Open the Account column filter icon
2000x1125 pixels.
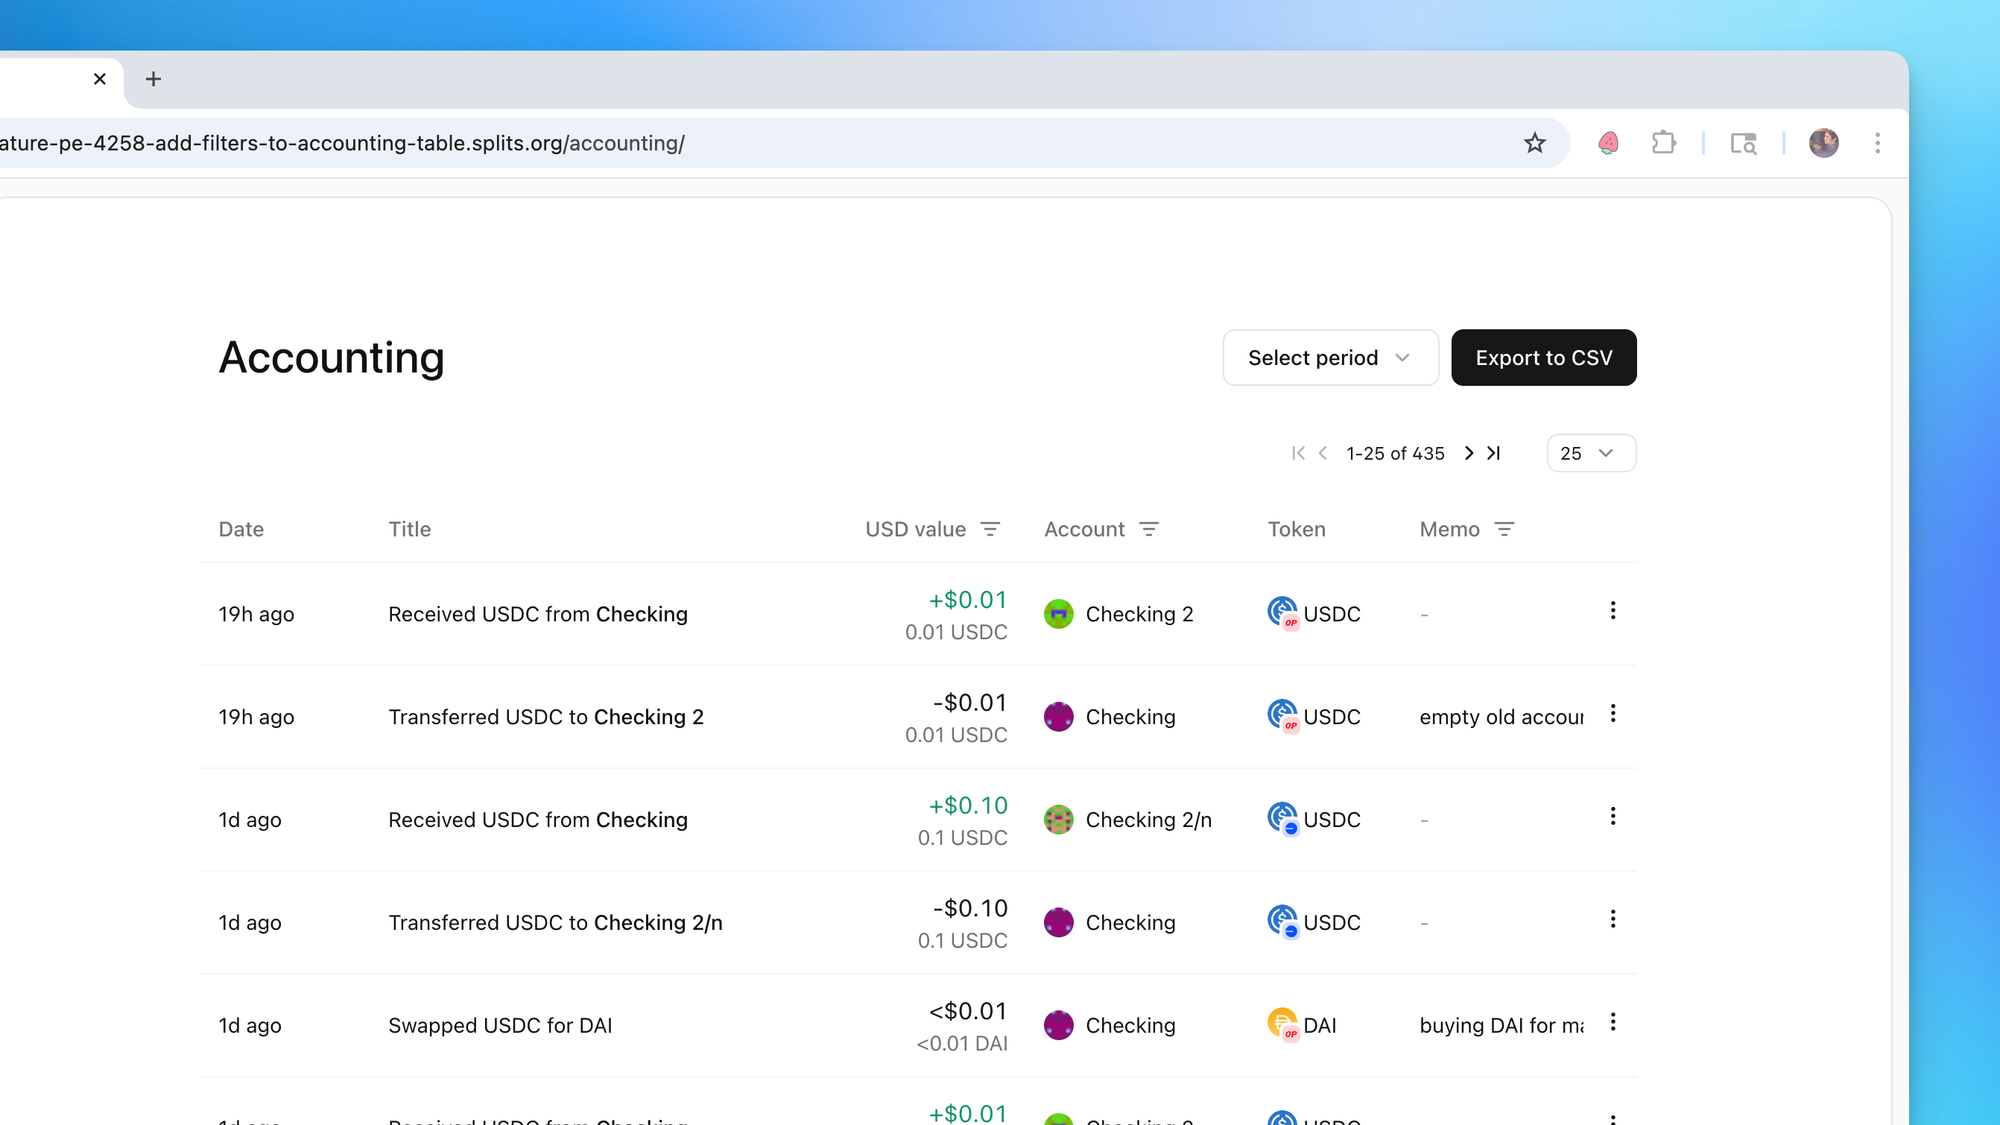1149,529
